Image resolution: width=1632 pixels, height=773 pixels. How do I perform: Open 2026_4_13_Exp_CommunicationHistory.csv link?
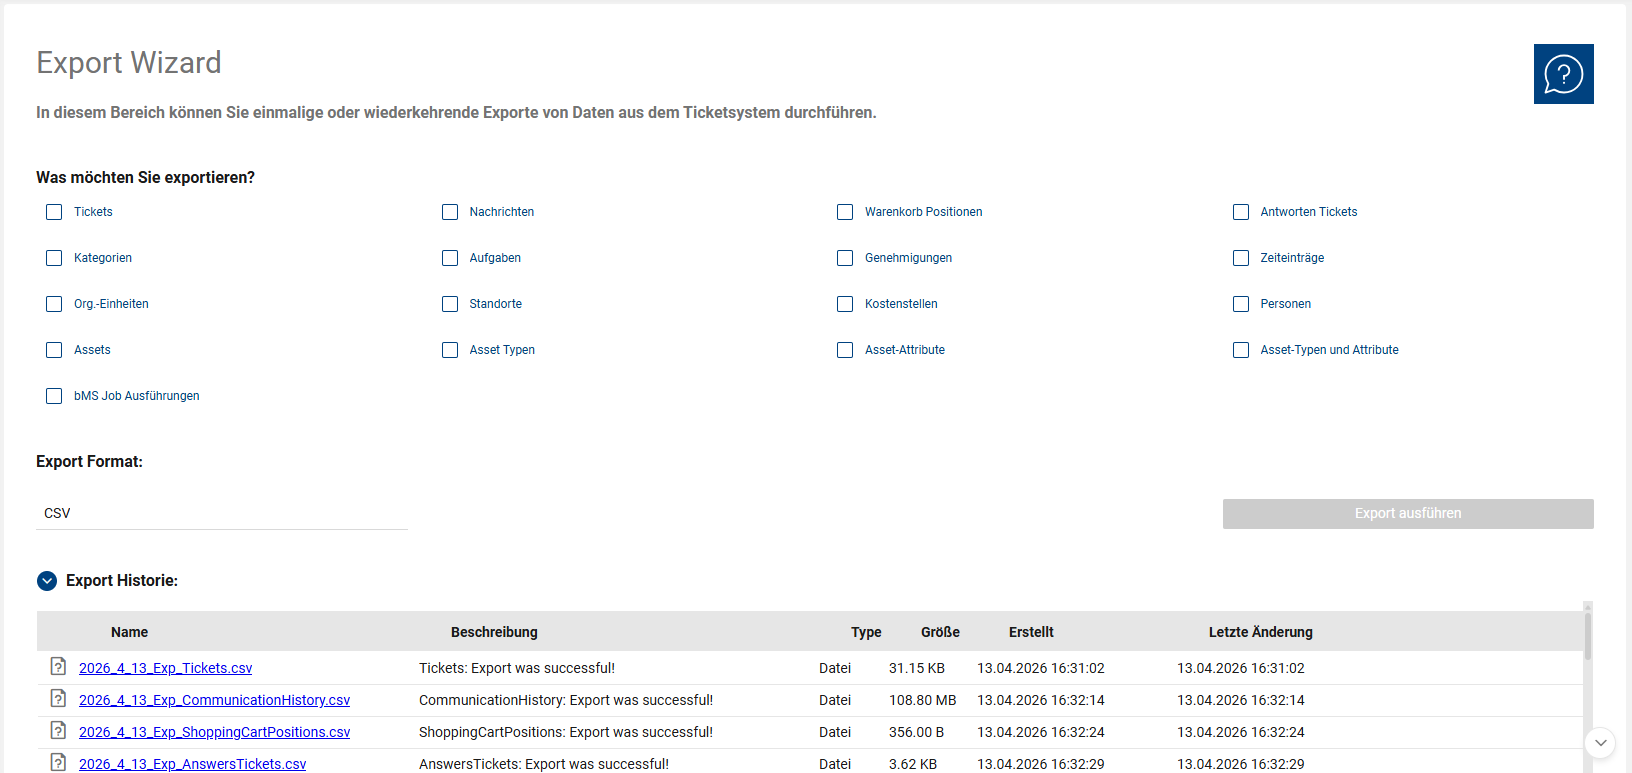215,700
